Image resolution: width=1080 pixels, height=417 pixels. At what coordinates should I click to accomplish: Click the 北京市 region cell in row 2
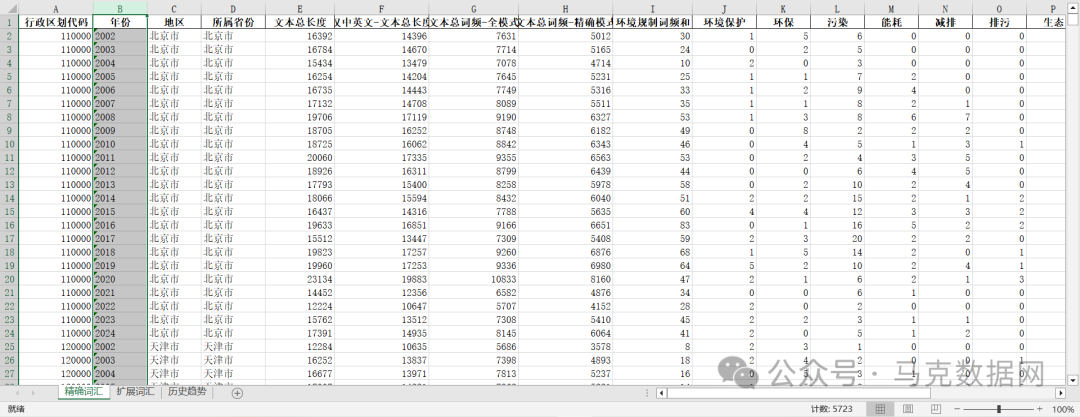(174, 36)
